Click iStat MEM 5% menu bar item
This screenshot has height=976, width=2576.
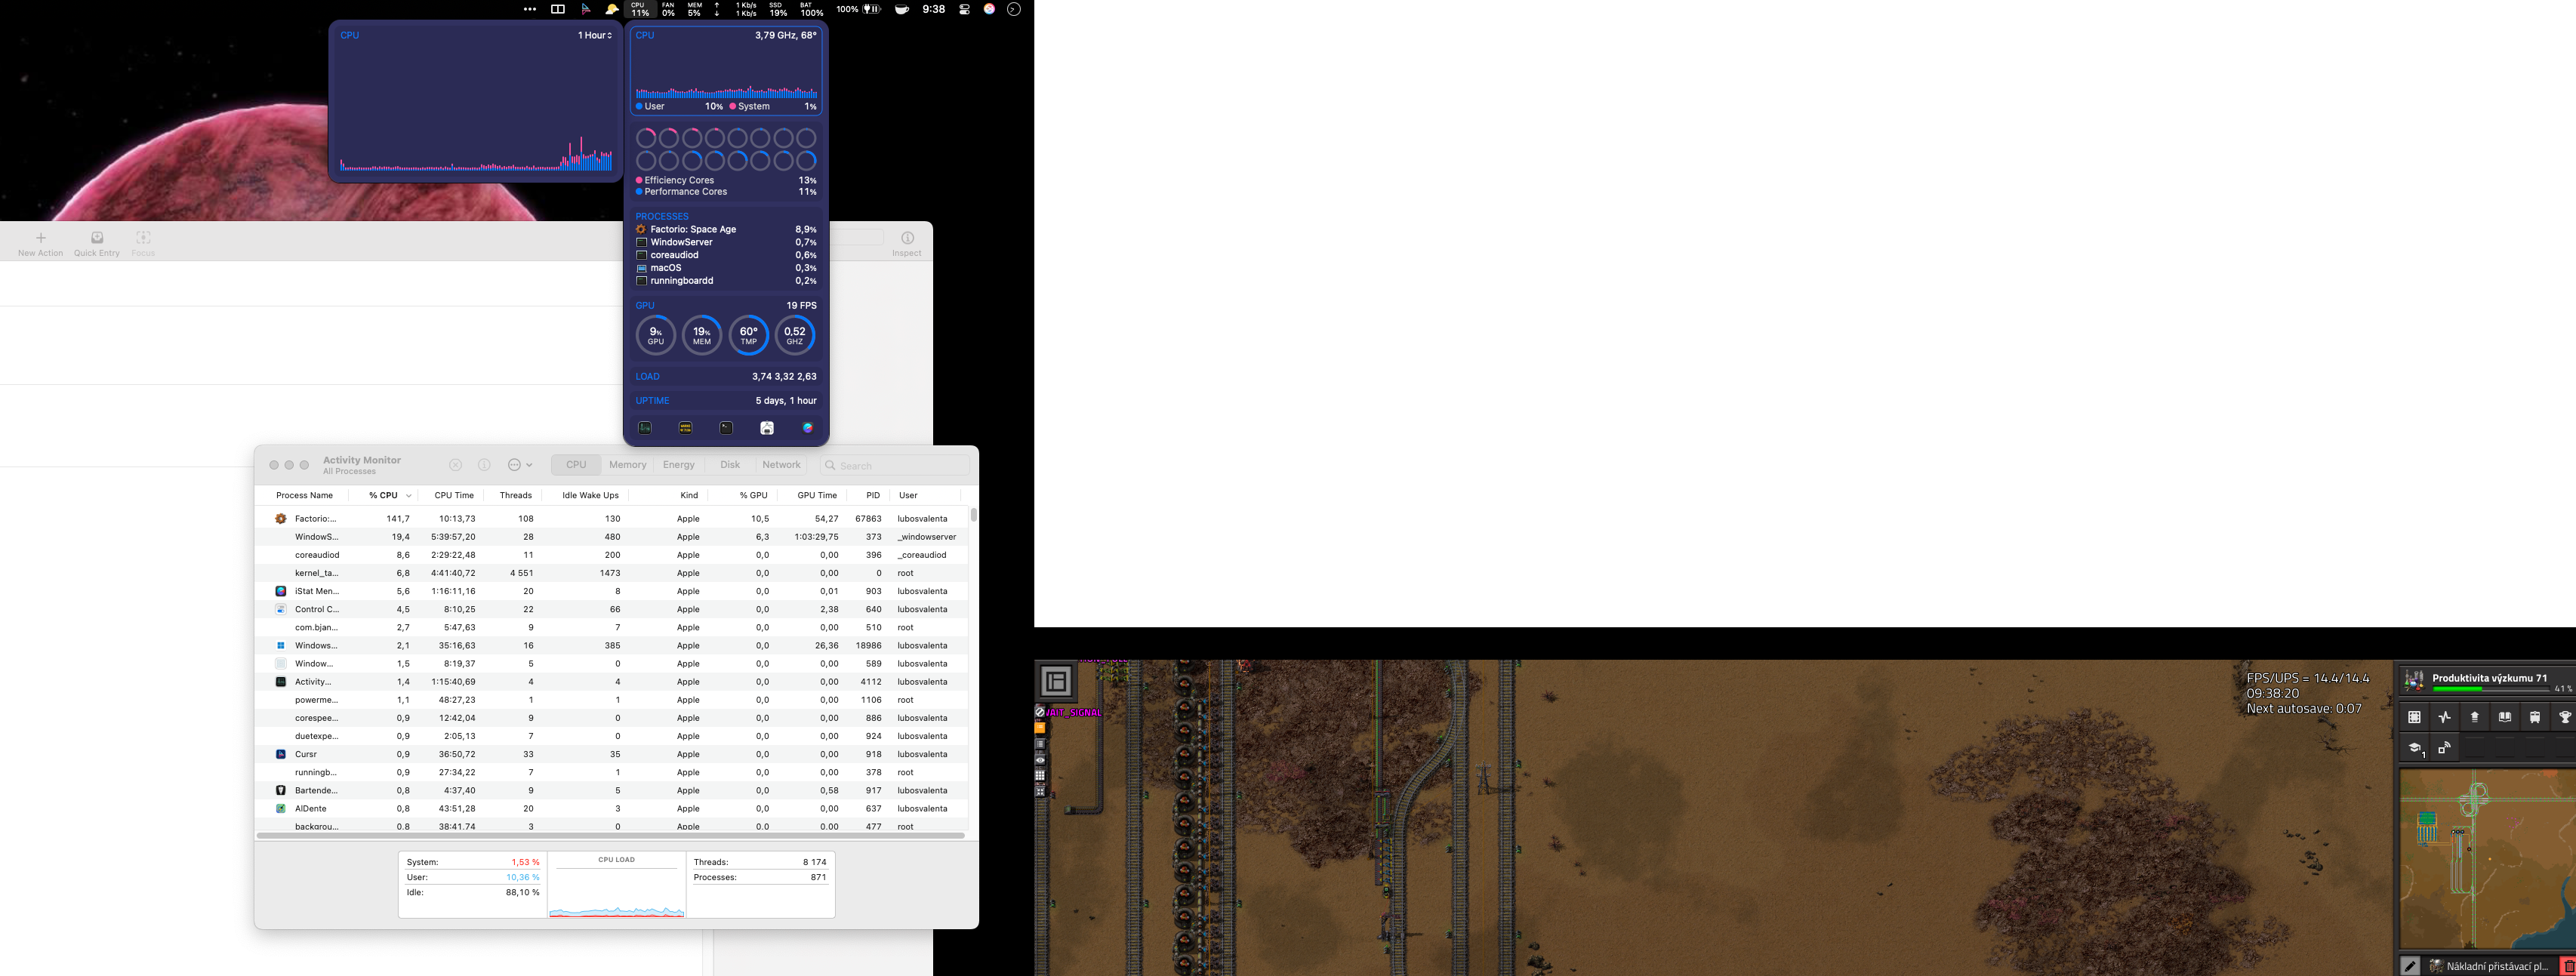(x=694, y=9)
